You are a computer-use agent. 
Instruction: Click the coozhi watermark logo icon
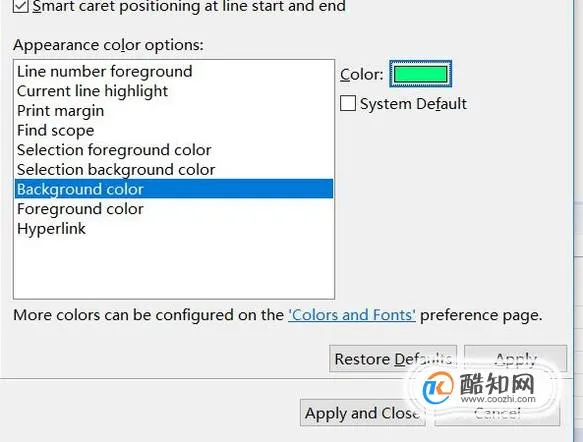point(438,388)
